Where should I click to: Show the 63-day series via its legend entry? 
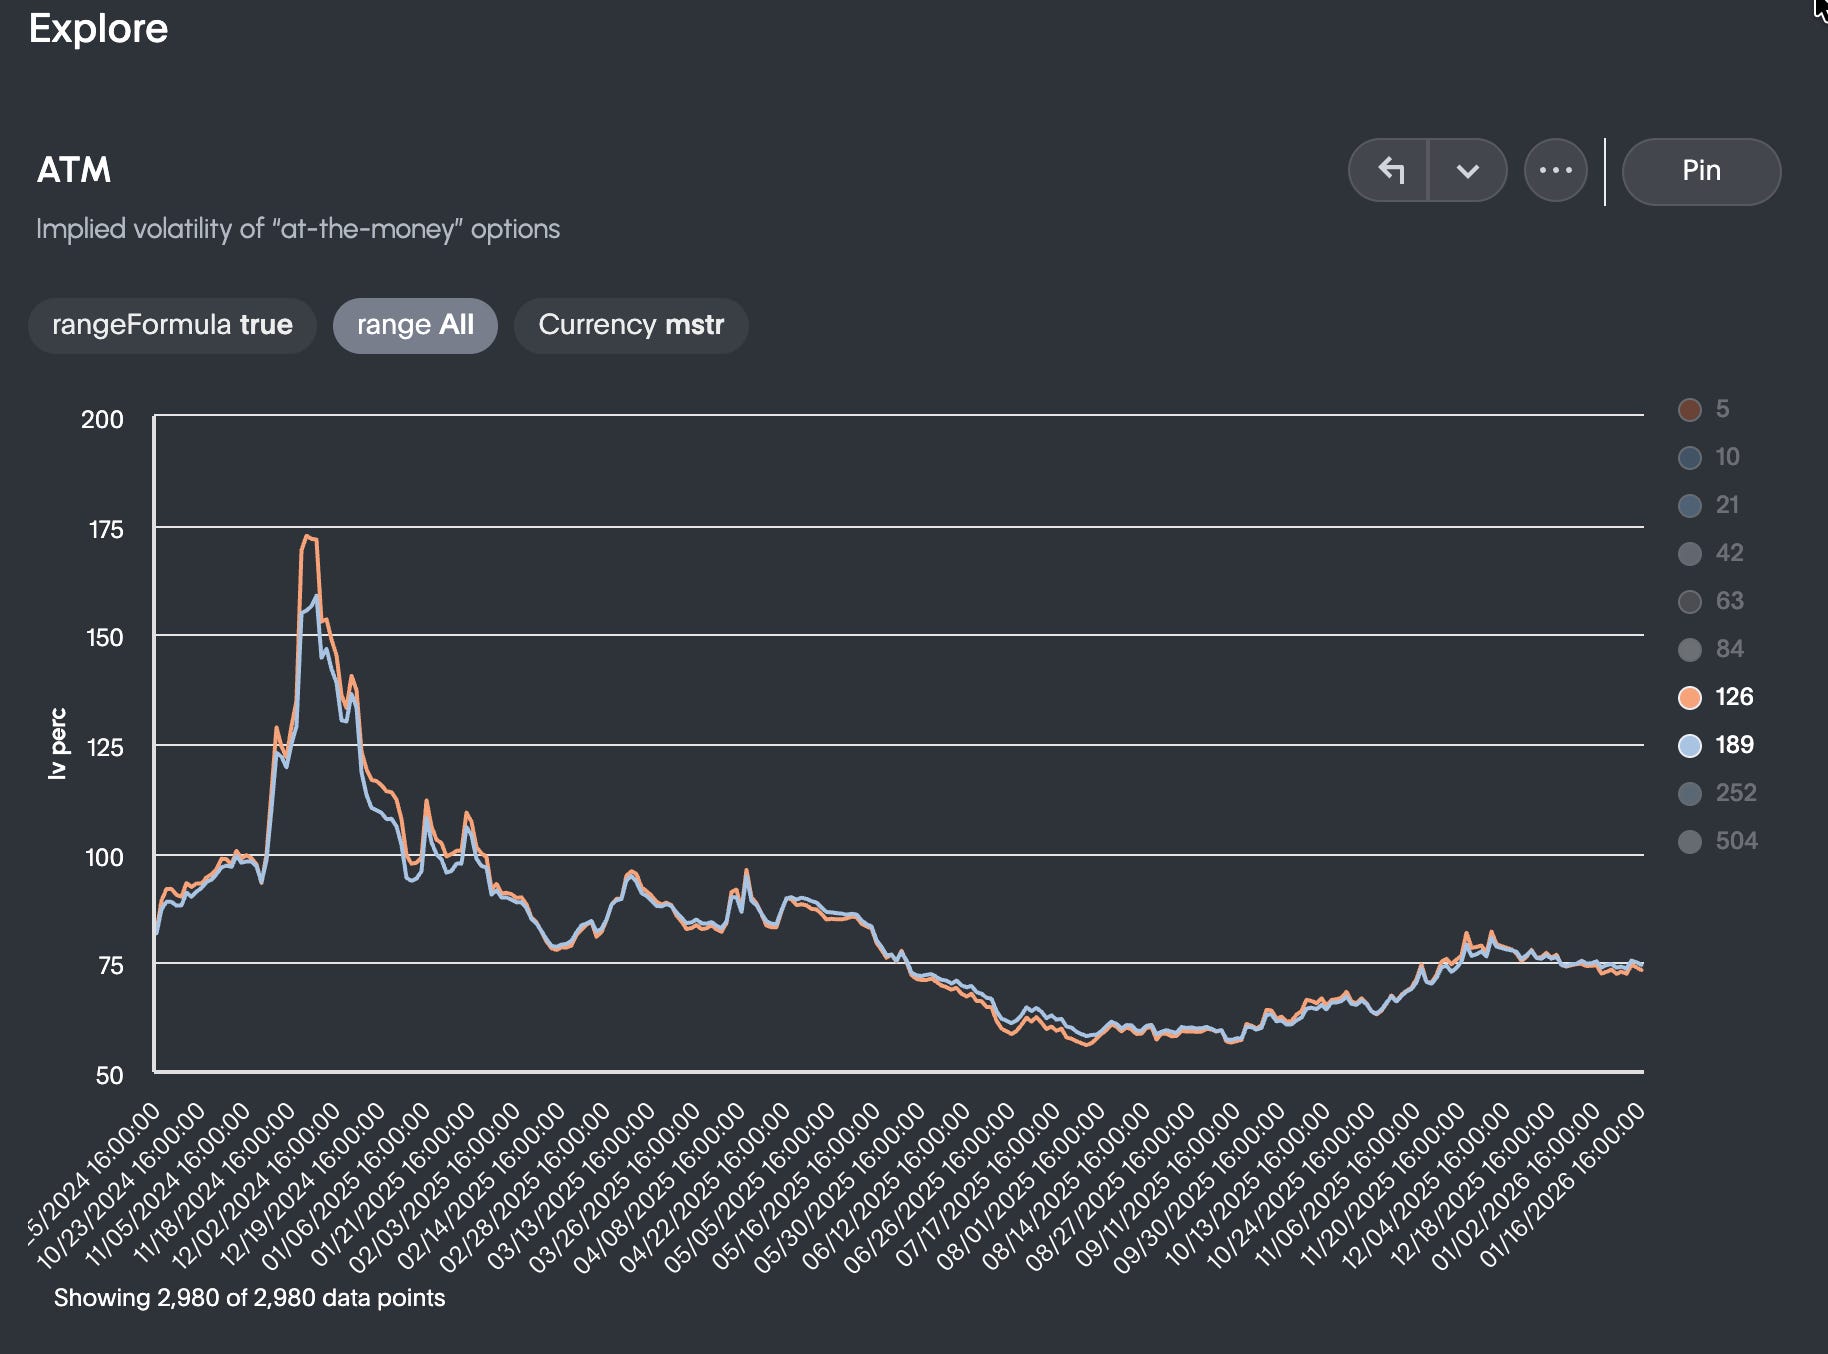point(1690,601)
